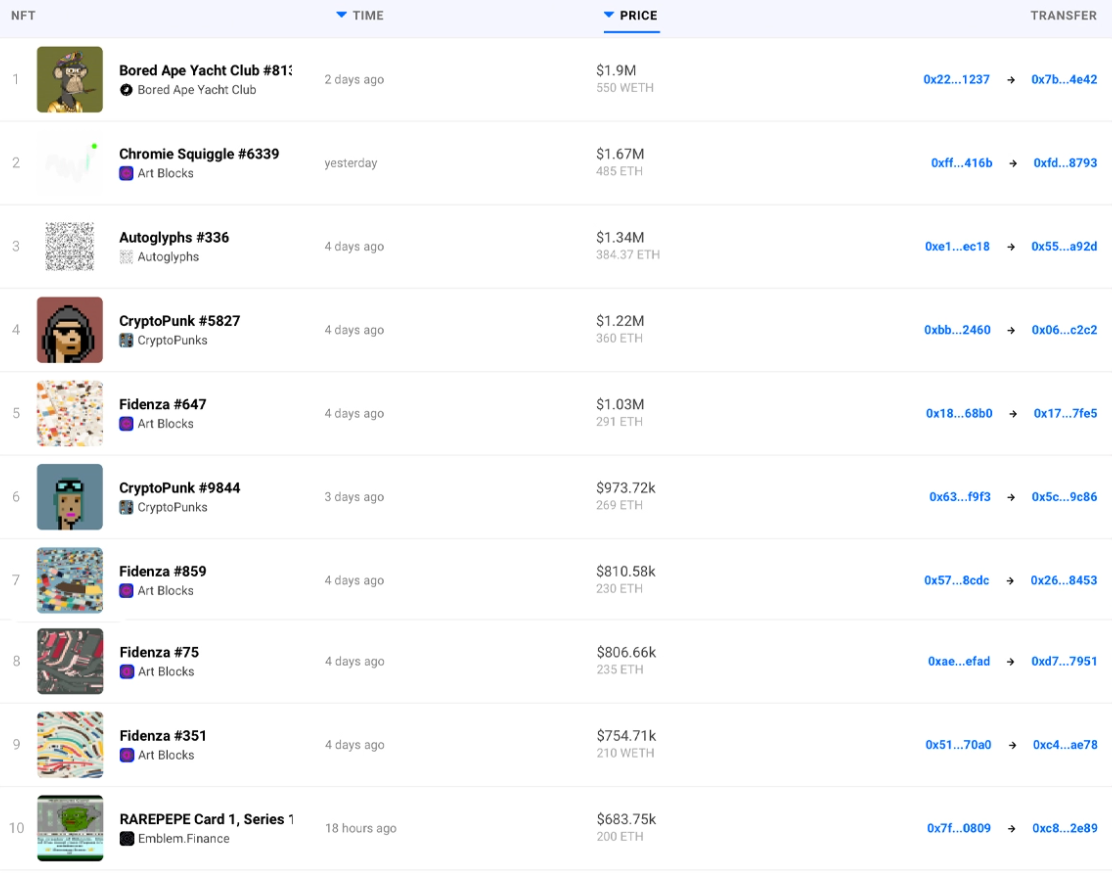View the Fidenza #647 artwork thumbnail
The image size is (1112, 873).
tap(70, 413)
